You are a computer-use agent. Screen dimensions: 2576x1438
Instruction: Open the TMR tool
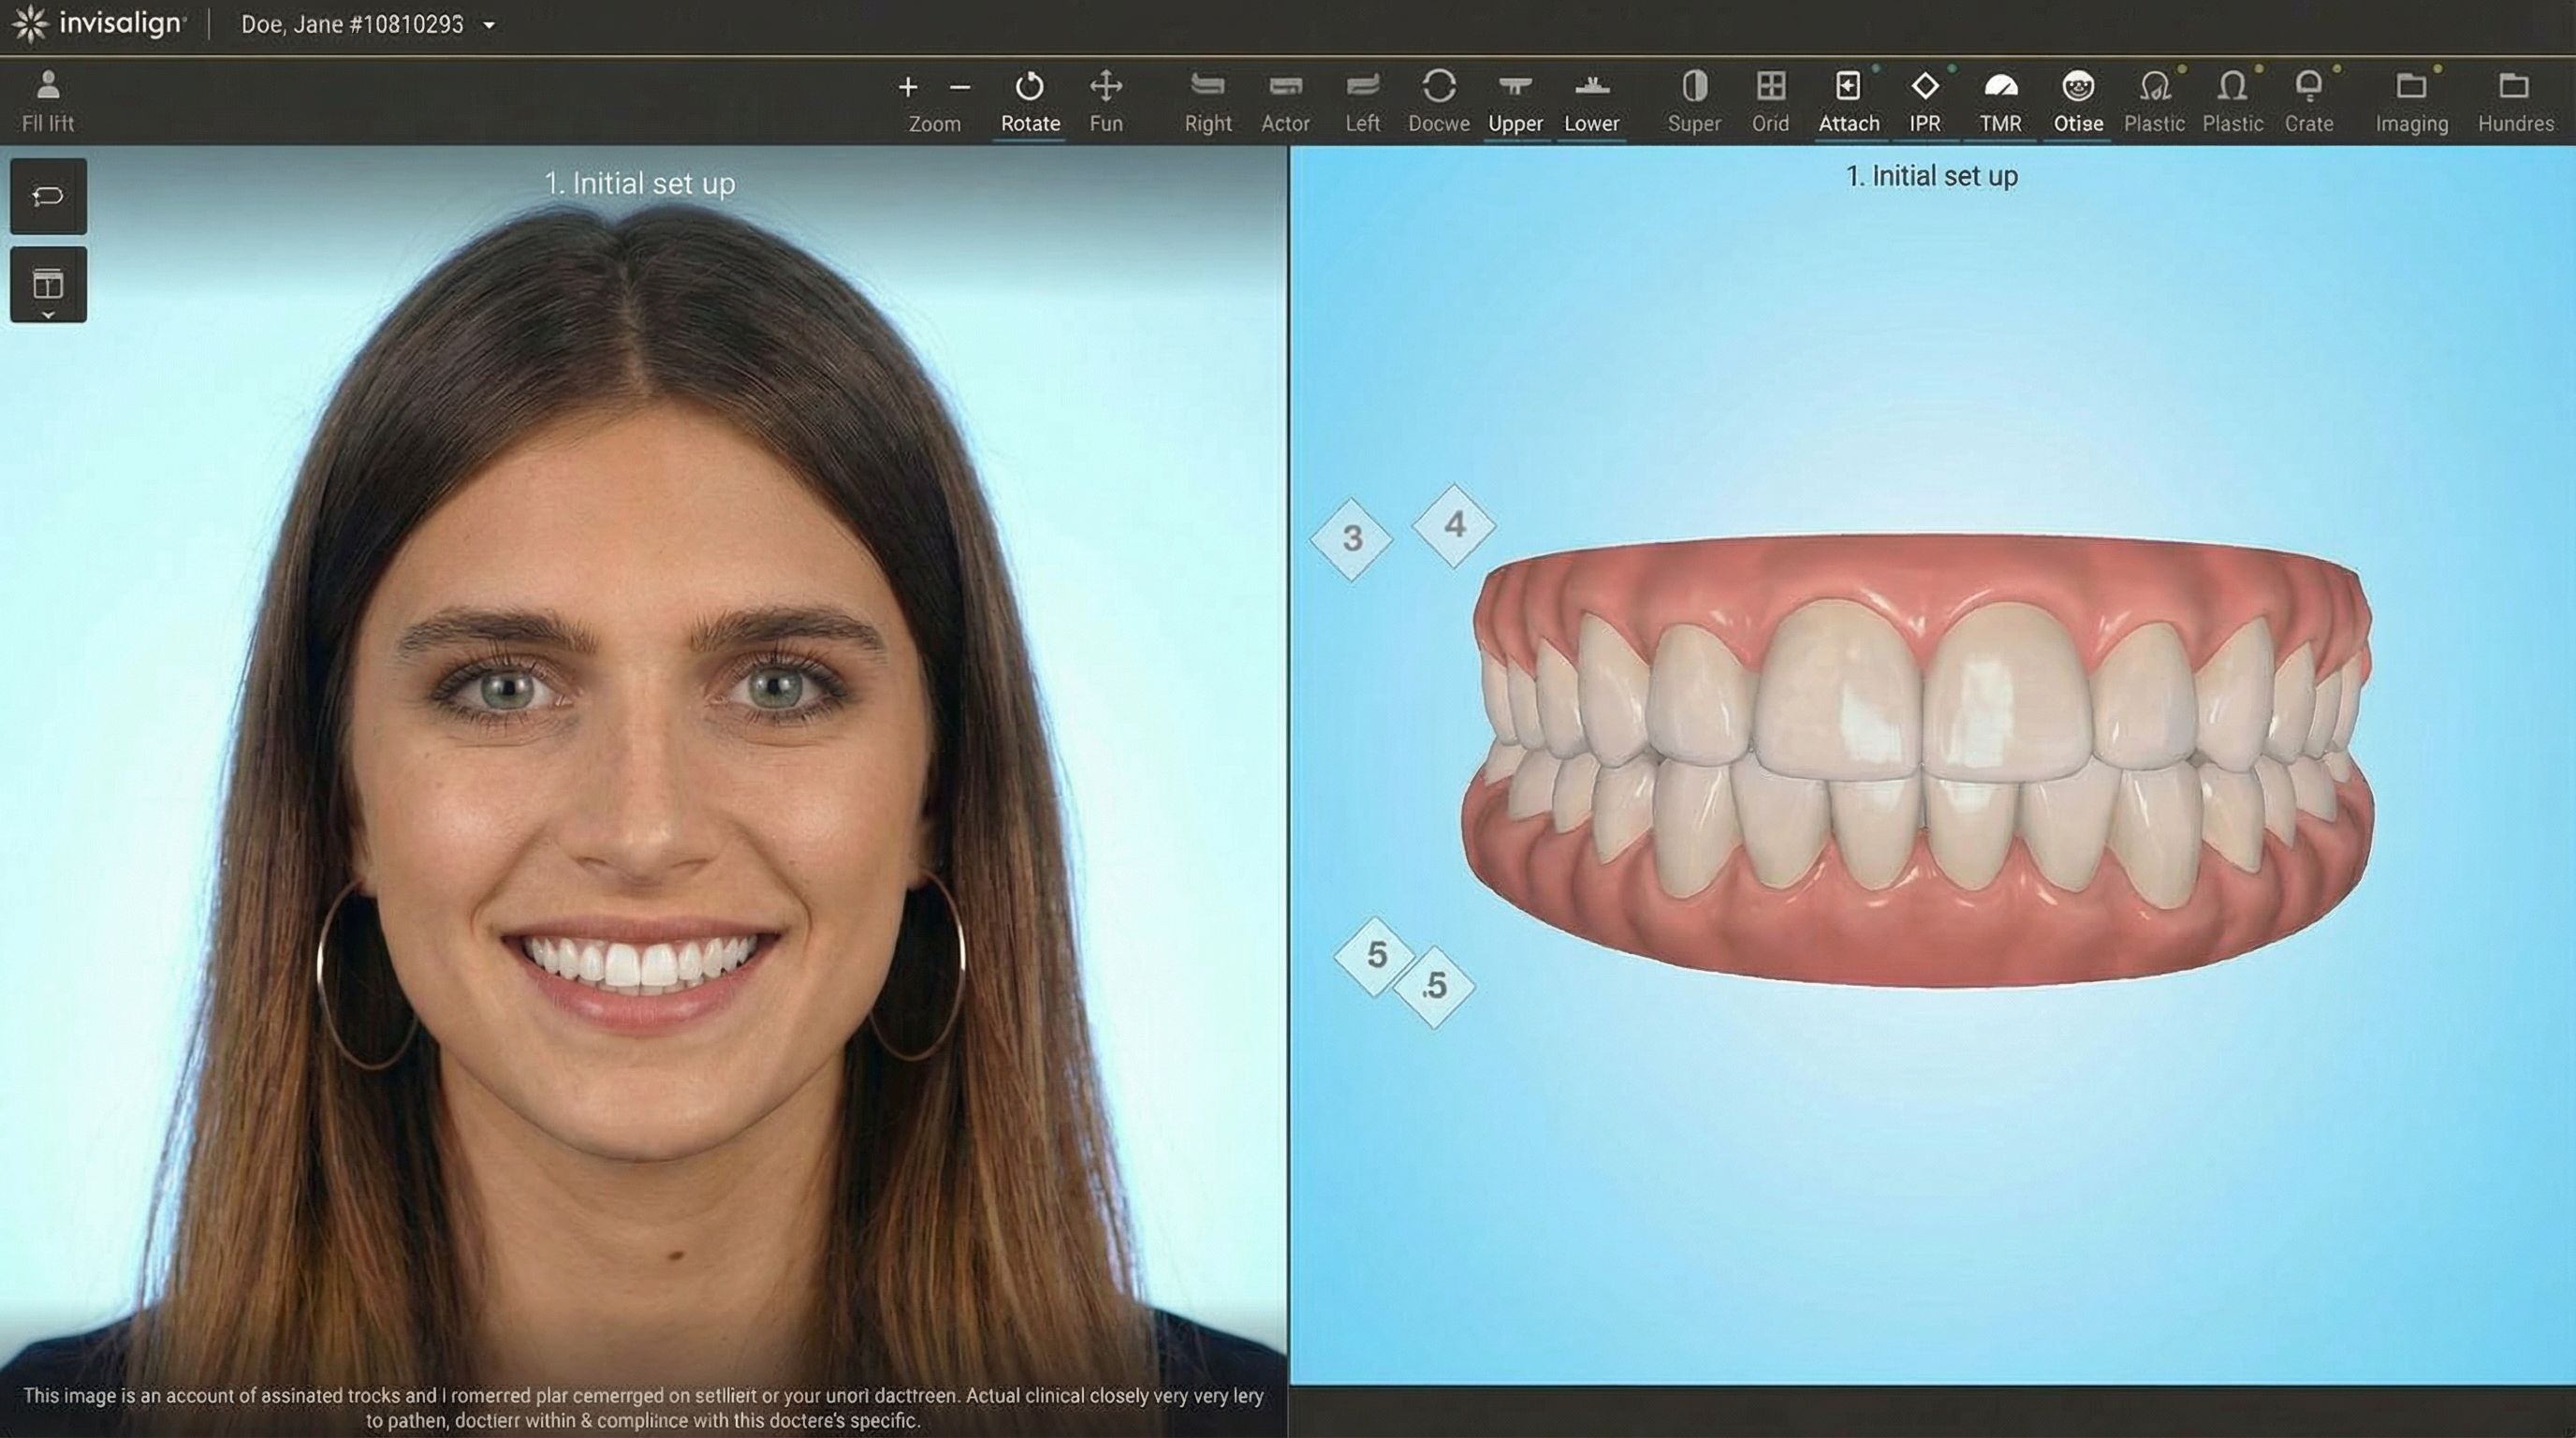[2000, 87]
